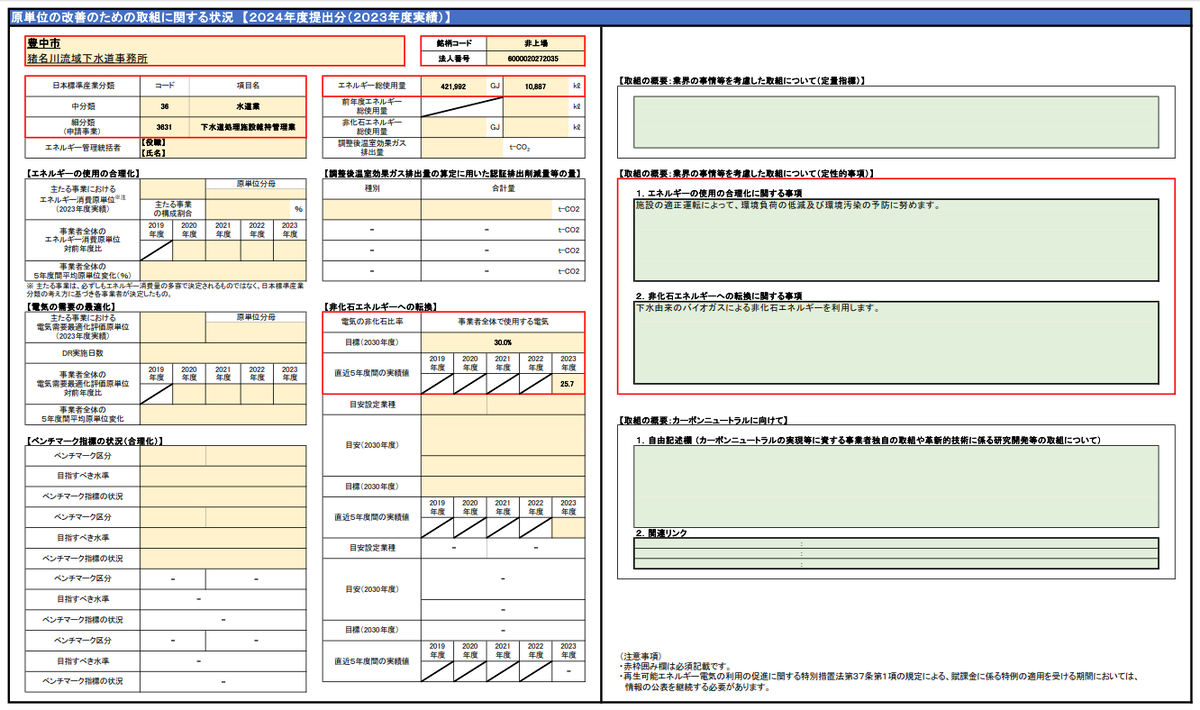Click the 水道業 item name cell
The width and height of the screenshot is (1200, 710).
tap(248, 105)
